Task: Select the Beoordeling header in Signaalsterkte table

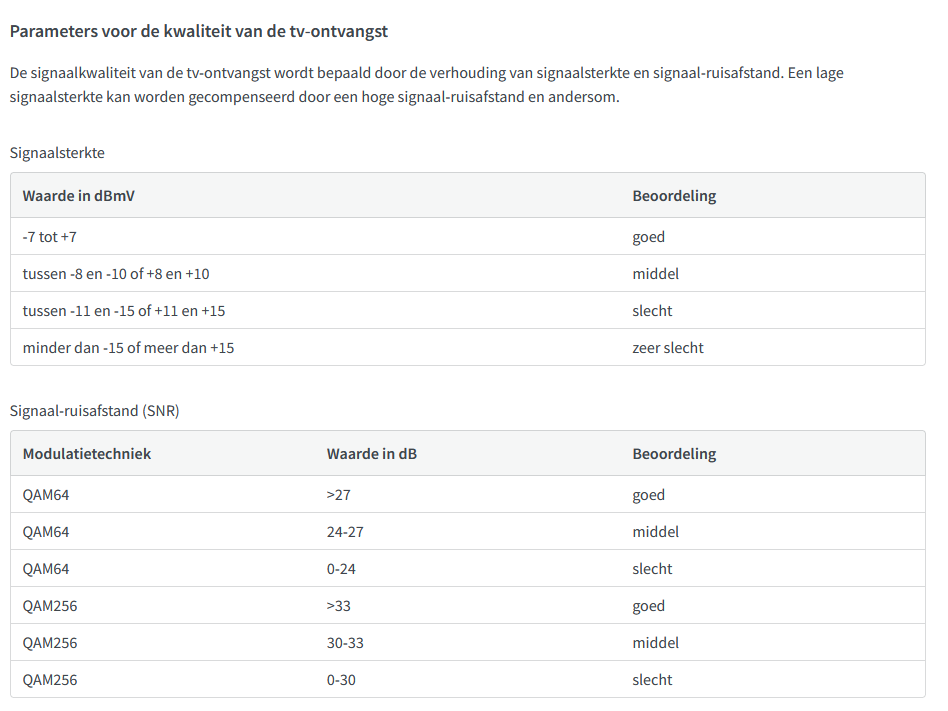Action: [x=674, y=196]
